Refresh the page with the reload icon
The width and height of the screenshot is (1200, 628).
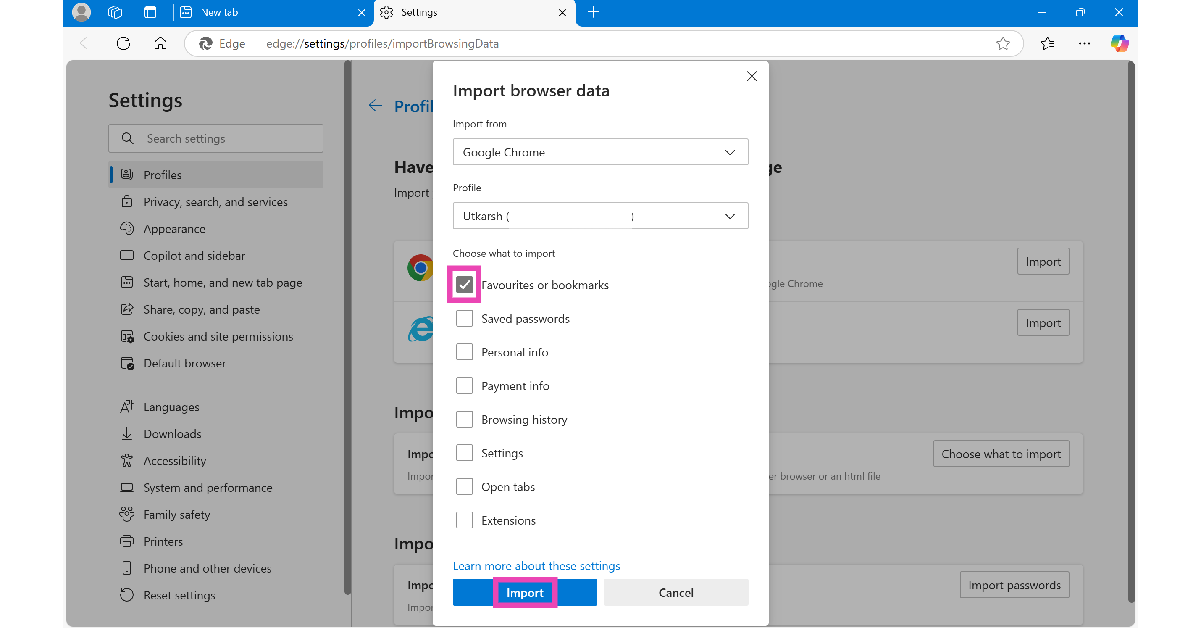tap(123, 44)
